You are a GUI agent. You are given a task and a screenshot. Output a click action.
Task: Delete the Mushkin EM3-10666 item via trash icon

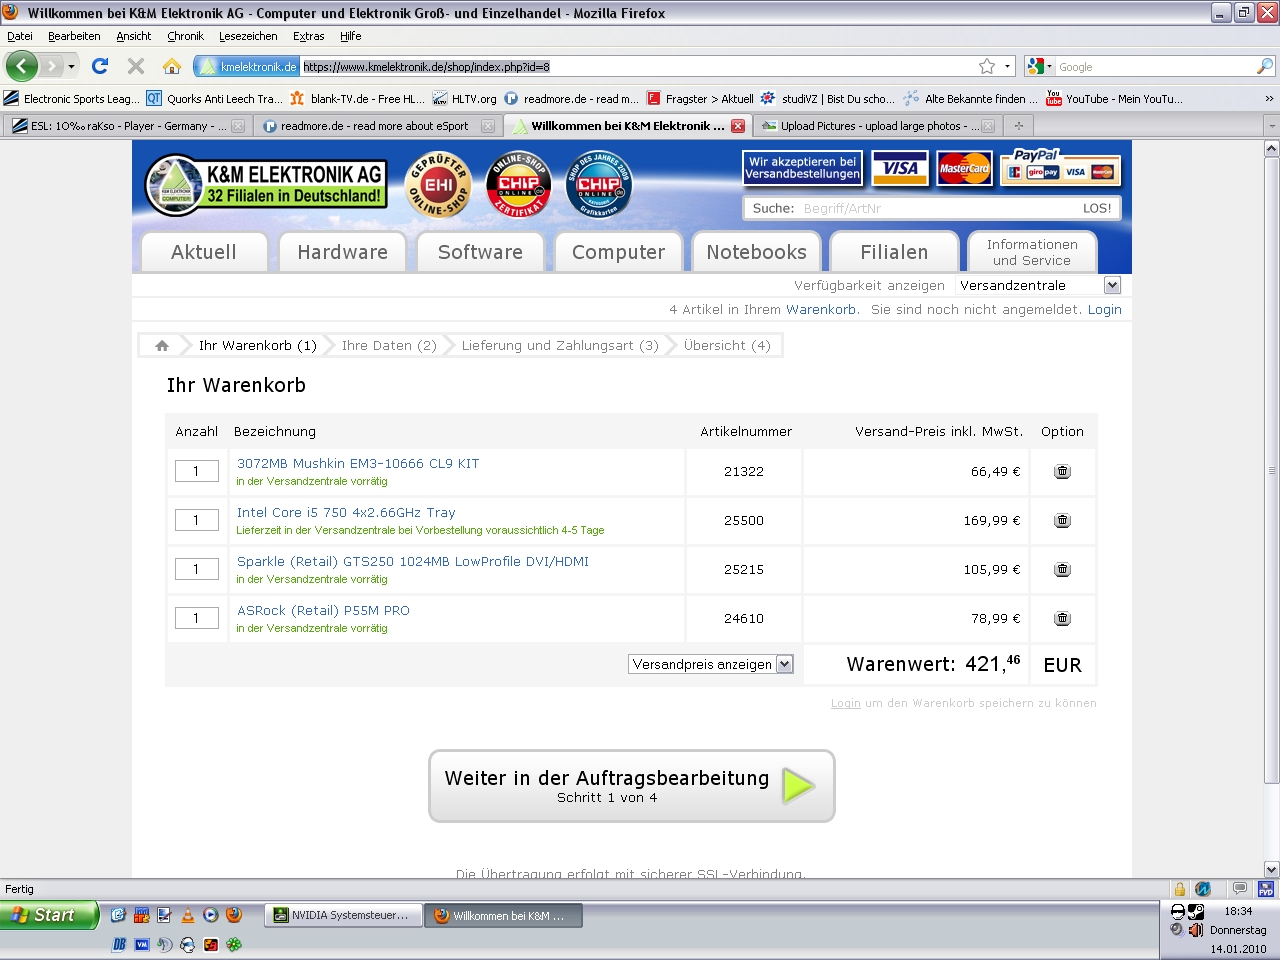pyautogui.click(x=1062, y=471)
